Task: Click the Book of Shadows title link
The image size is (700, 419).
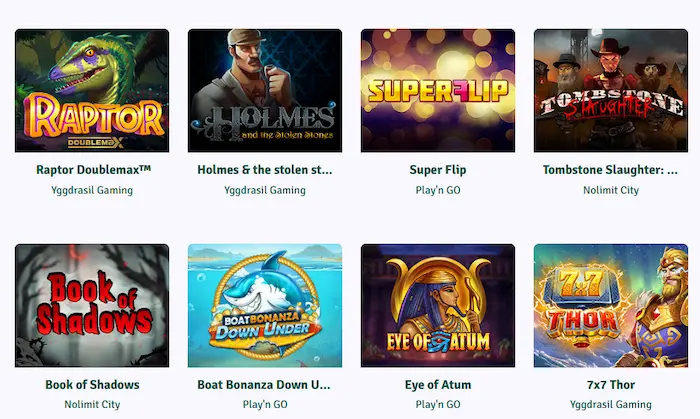Action: coord(92,385)
